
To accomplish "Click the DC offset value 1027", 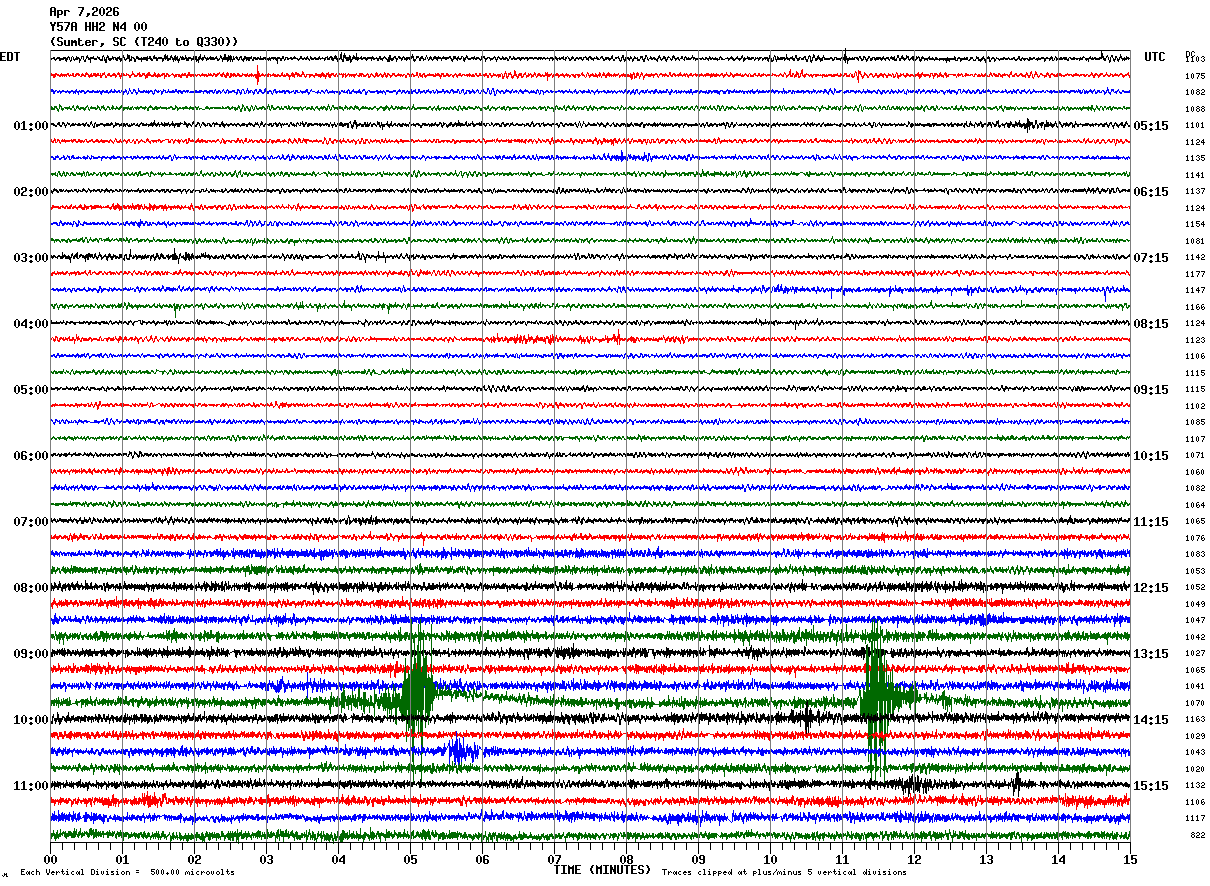I will (x=1195, y=654).
